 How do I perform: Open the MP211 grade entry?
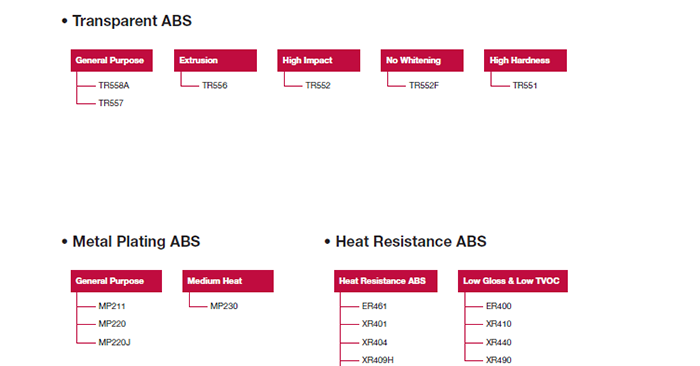point(112,306)
